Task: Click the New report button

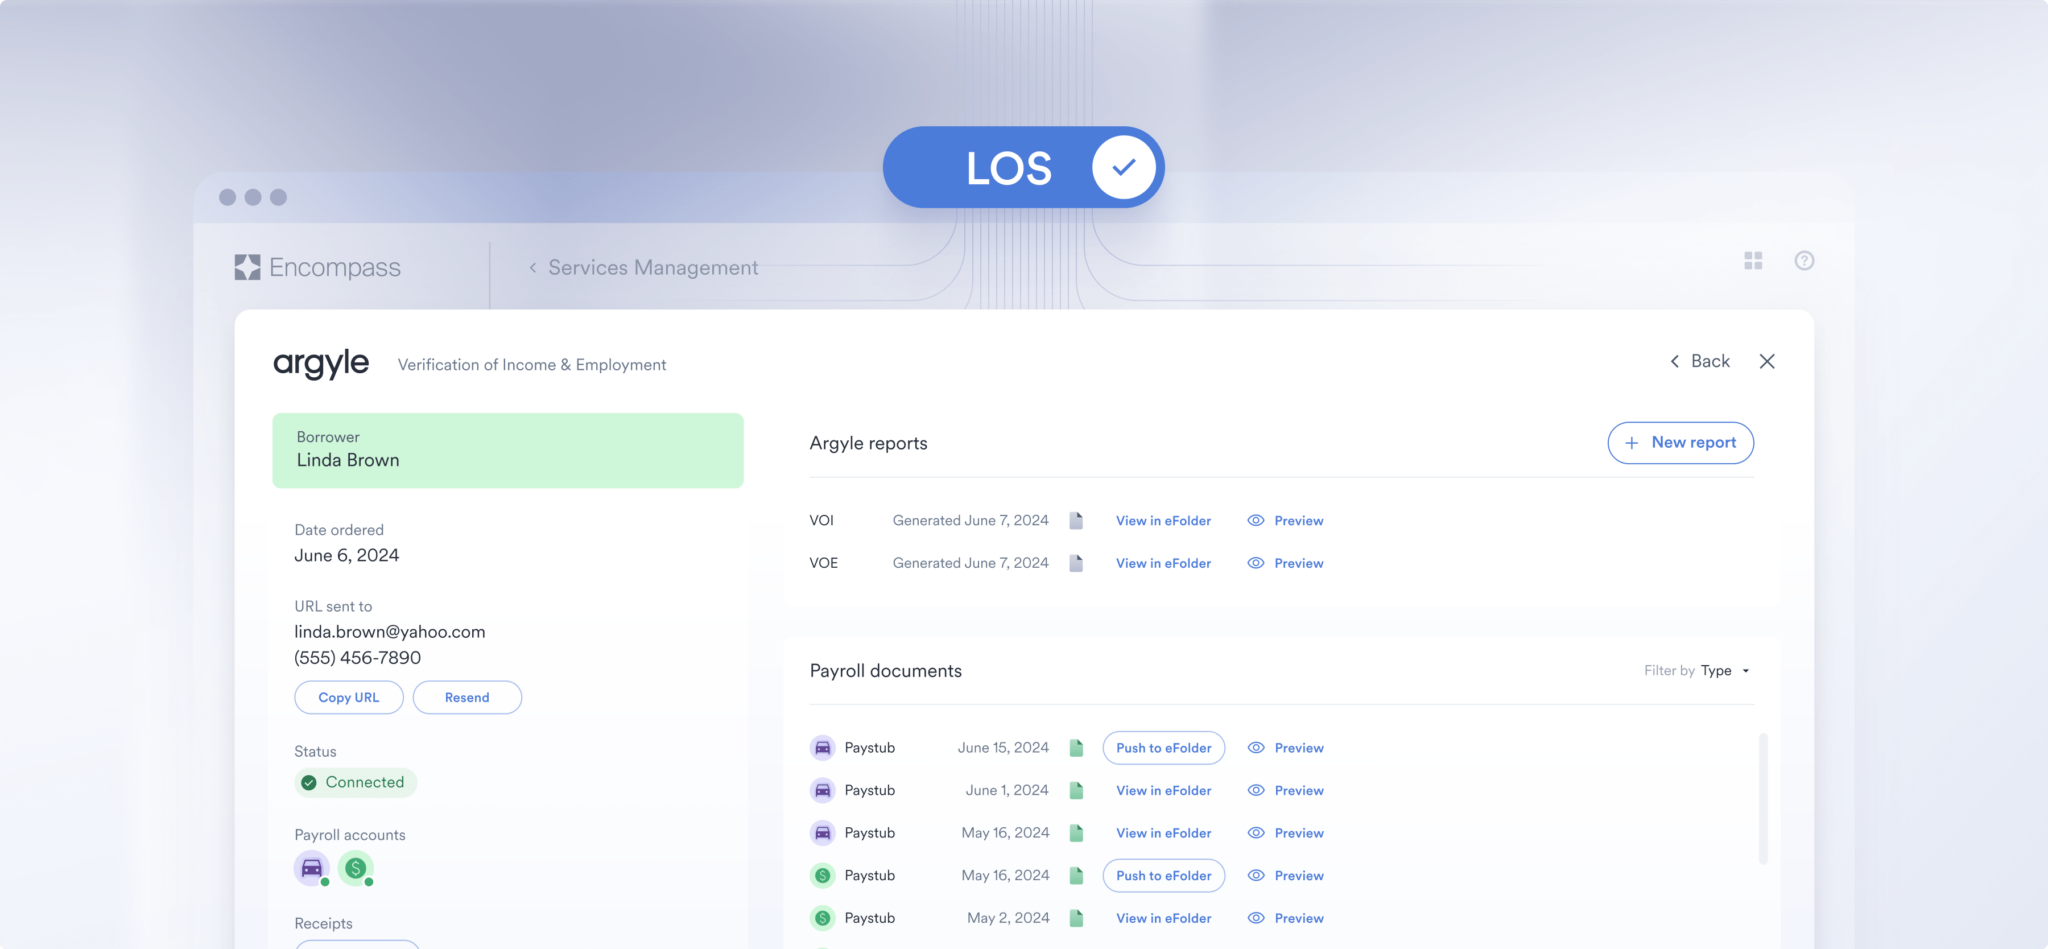Action: 1680,442
